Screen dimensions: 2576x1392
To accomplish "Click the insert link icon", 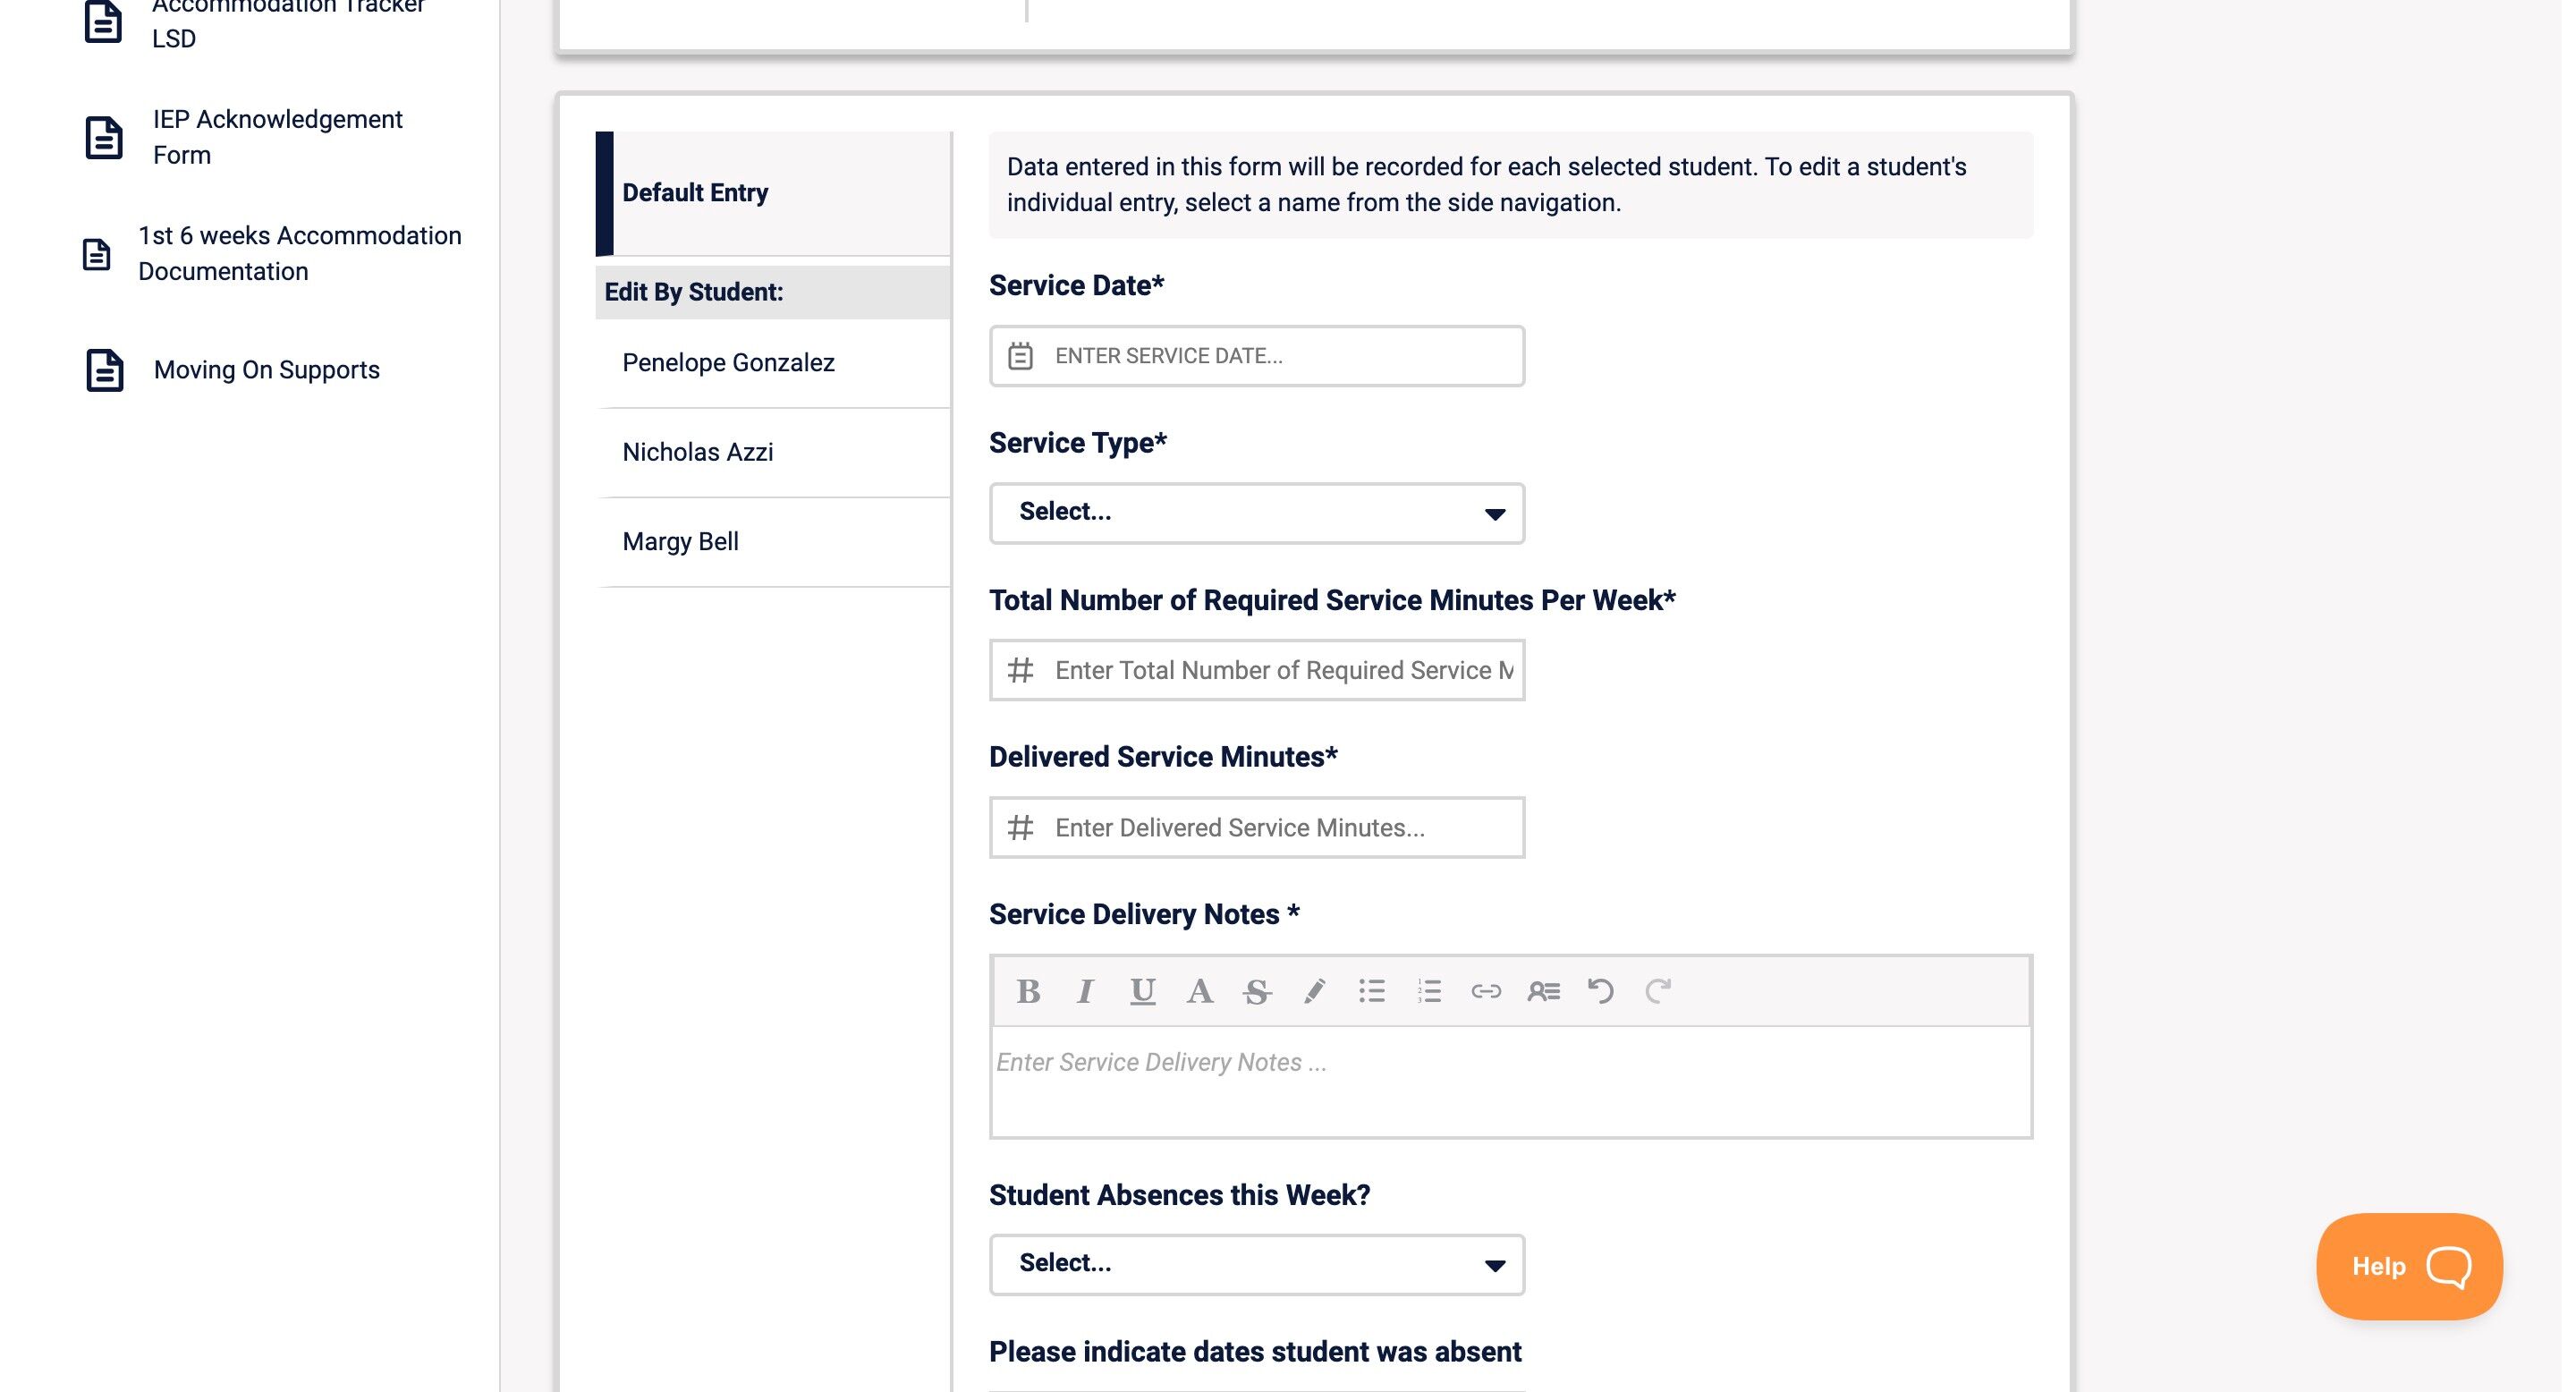I will [x=1486, y=991].
